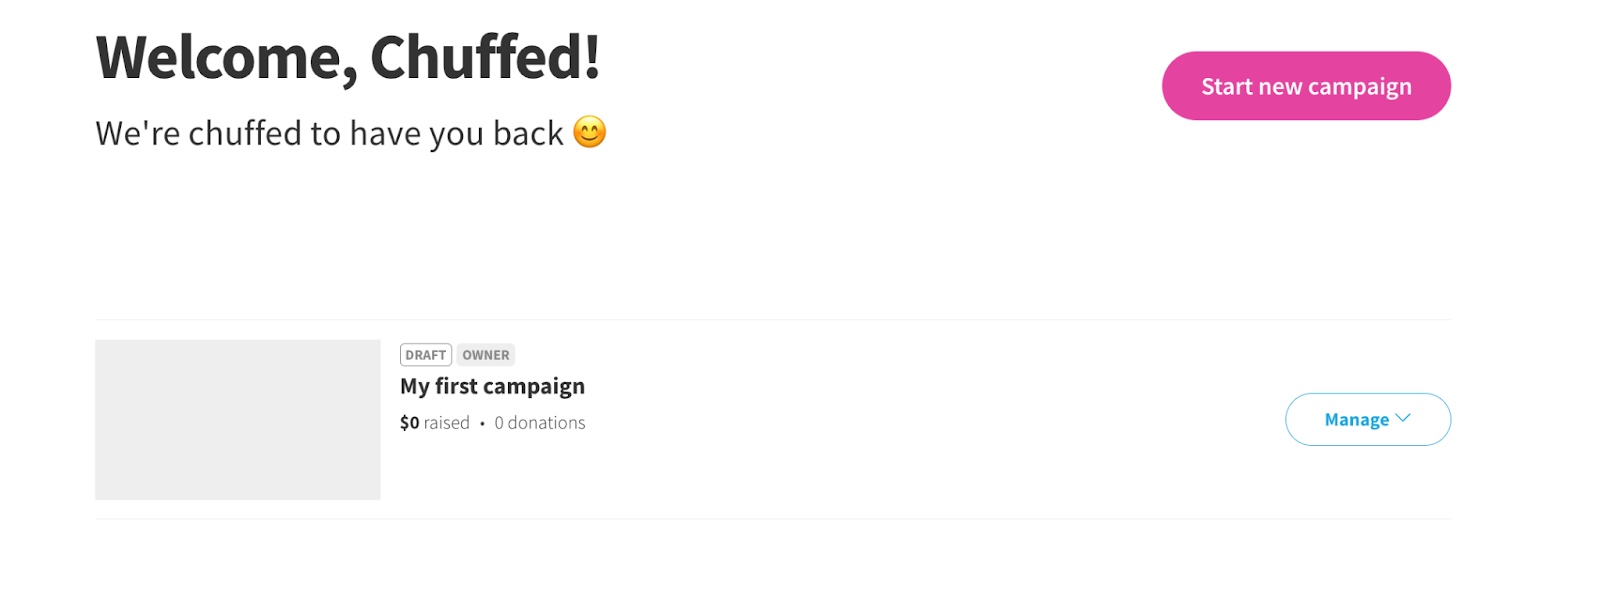Select the grey campaign thumbnail placeholder
The image size is (1600, 609).
pos(238,420)
